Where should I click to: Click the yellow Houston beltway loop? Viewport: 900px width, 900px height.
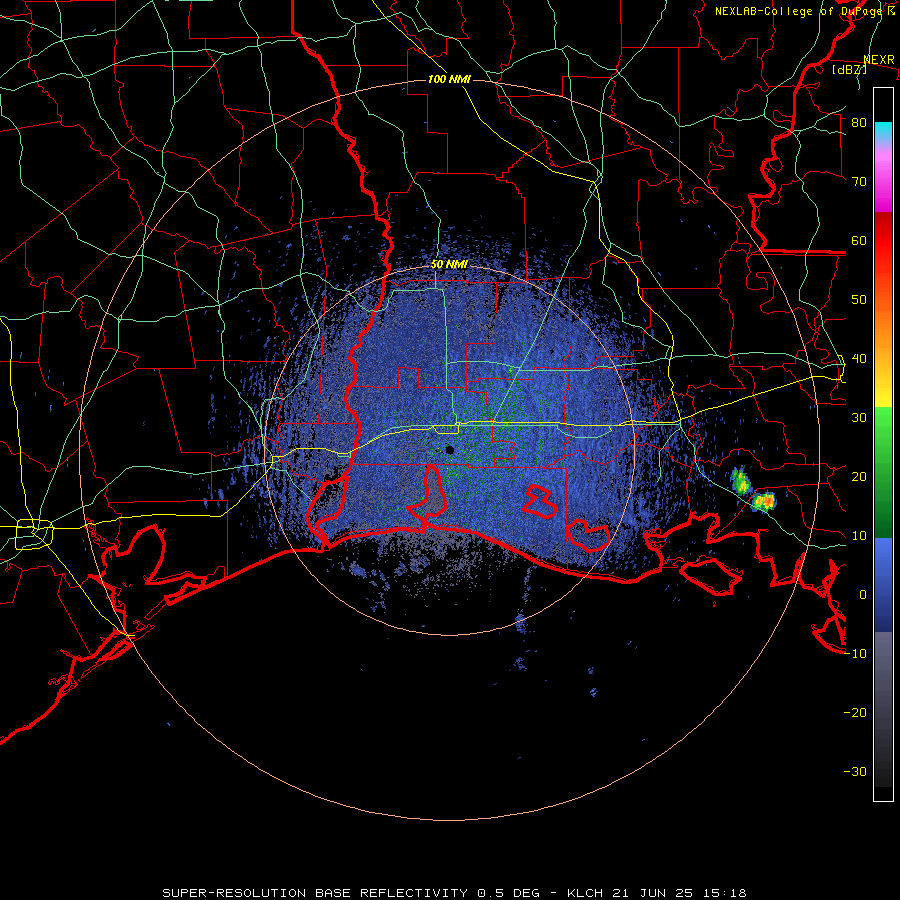click(34, 534)
